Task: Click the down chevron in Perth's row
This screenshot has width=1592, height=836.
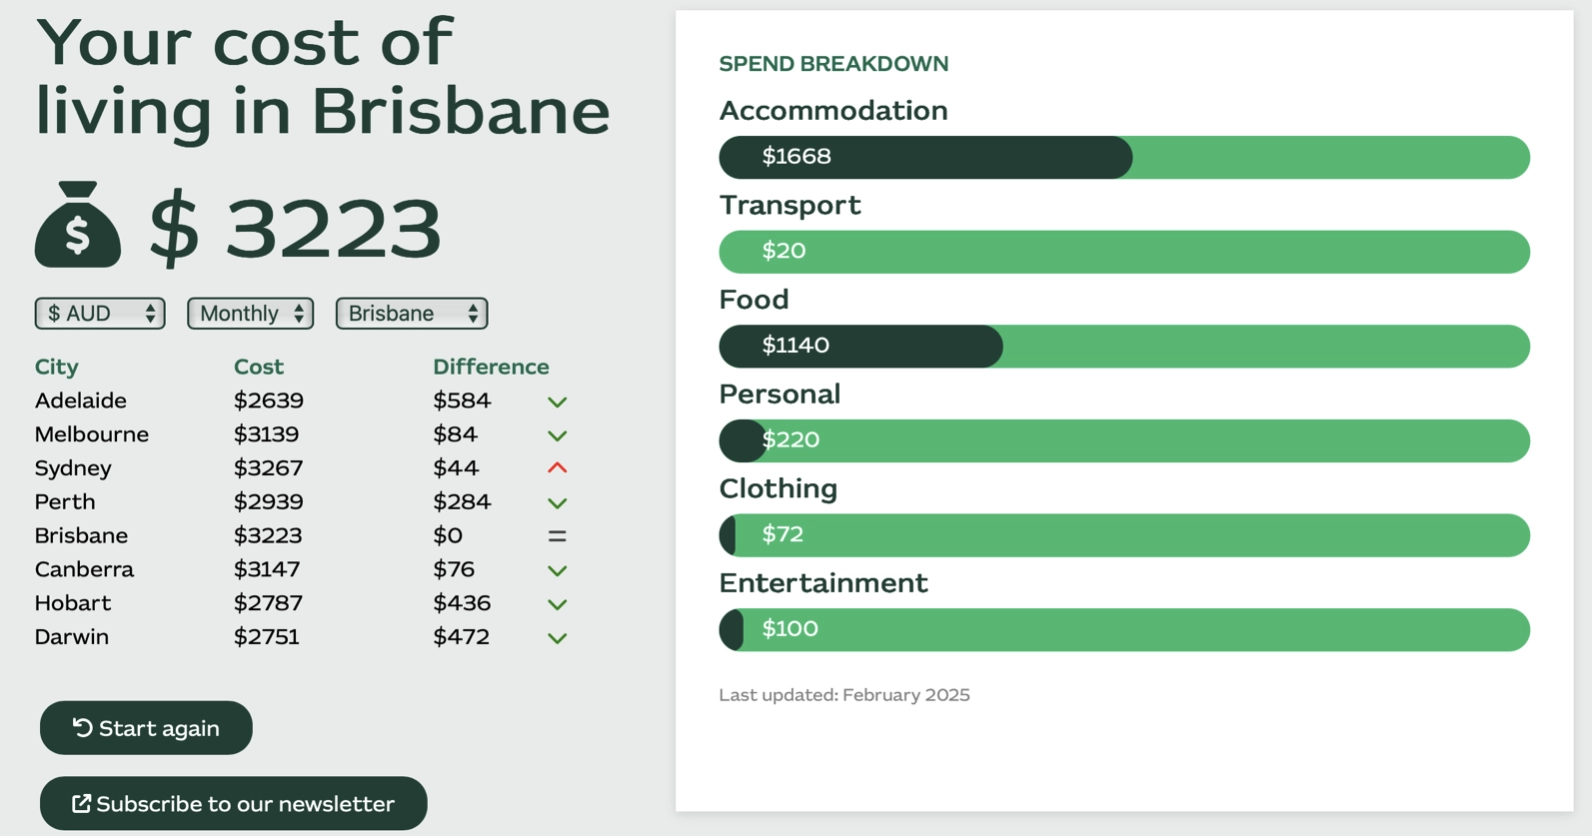Action: point(557,503)
